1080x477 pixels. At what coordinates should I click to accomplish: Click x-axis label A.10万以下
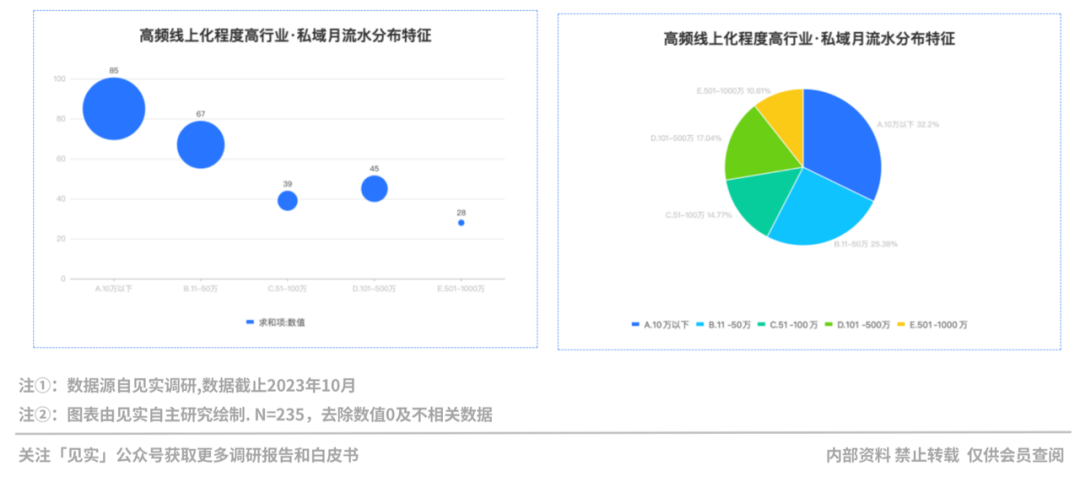pos(114,289)
